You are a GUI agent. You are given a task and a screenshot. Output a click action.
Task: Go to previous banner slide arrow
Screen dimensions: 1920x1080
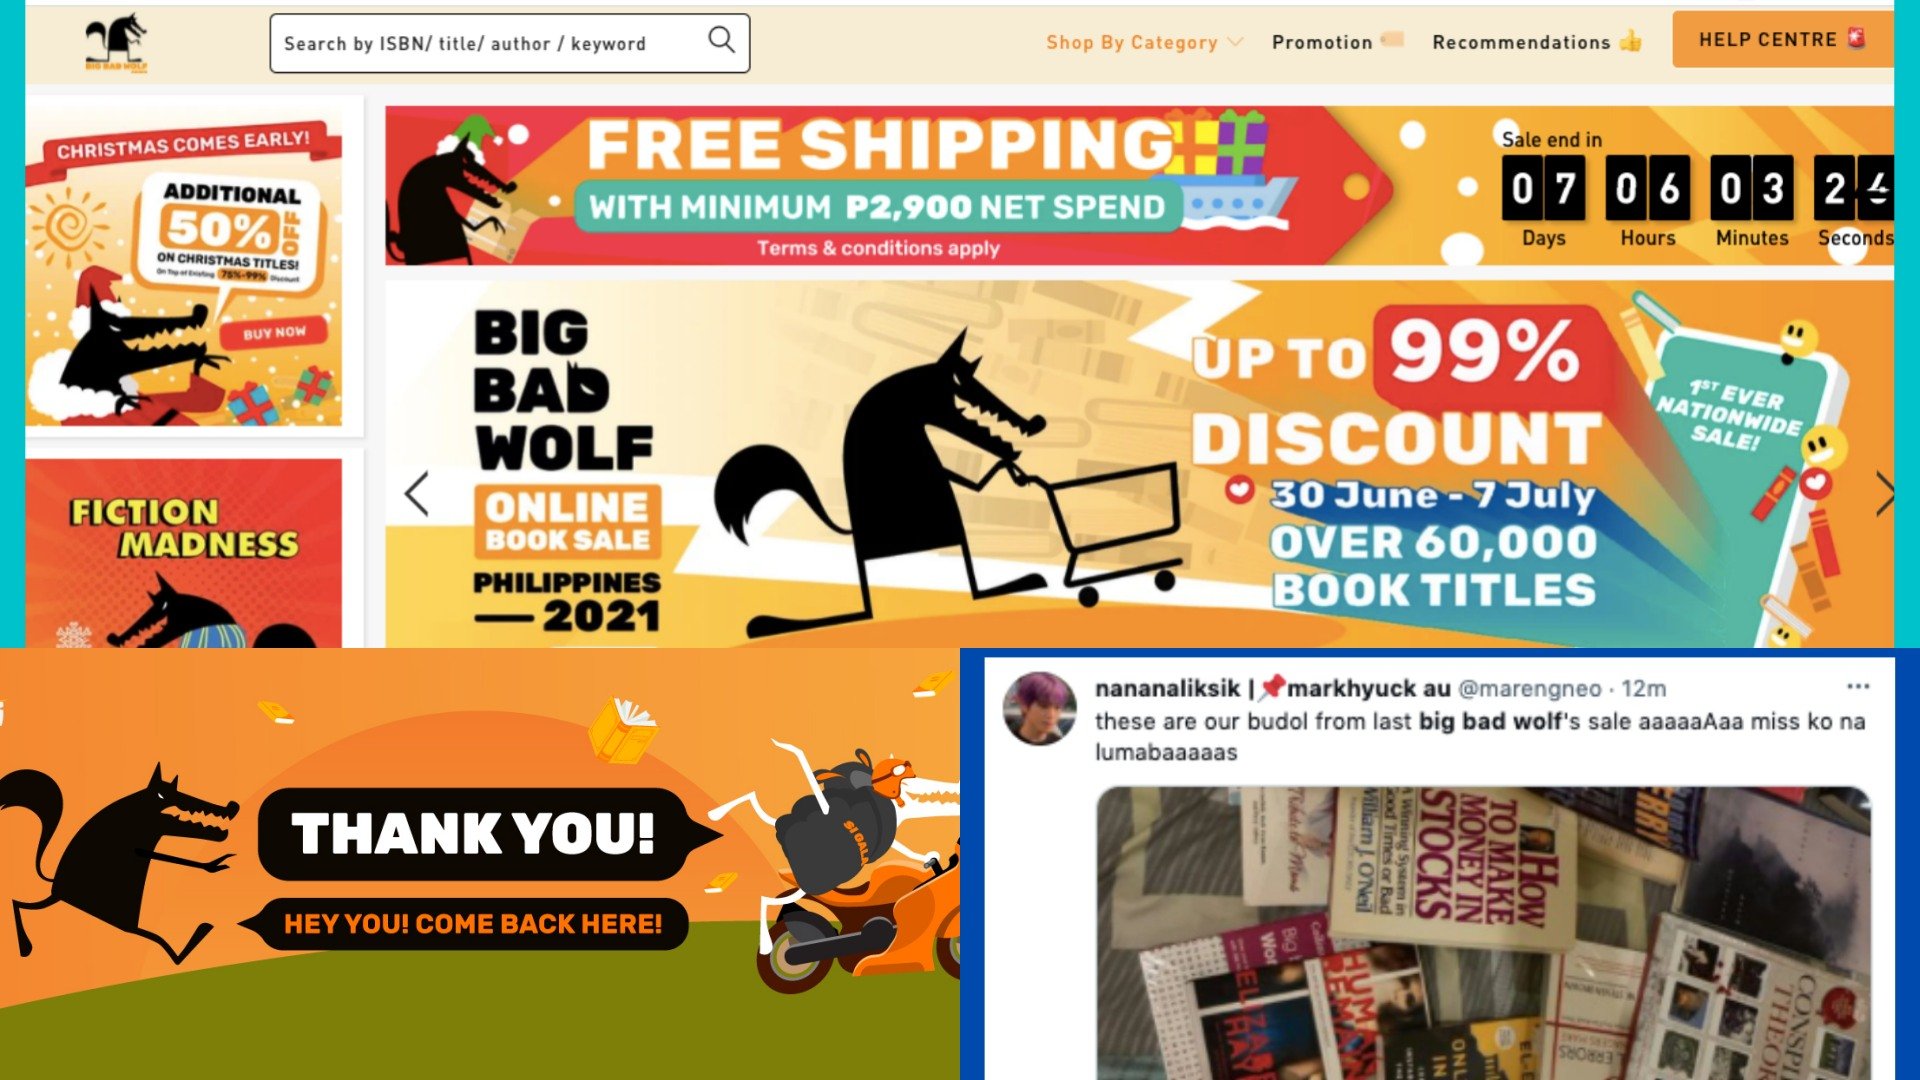(417, 493)
